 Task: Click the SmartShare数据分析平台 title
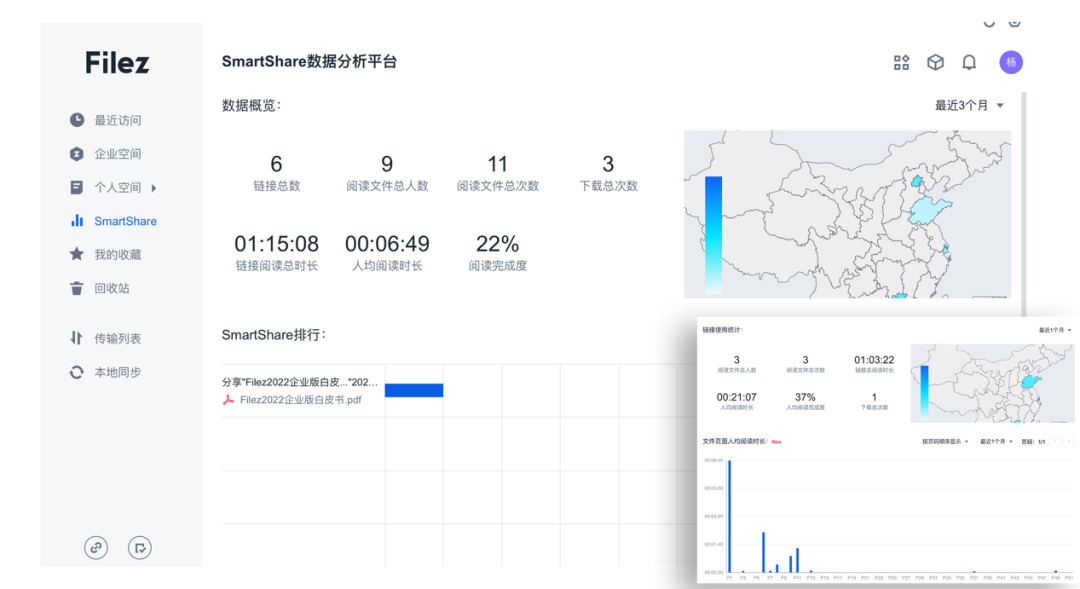tap(309, 62)
